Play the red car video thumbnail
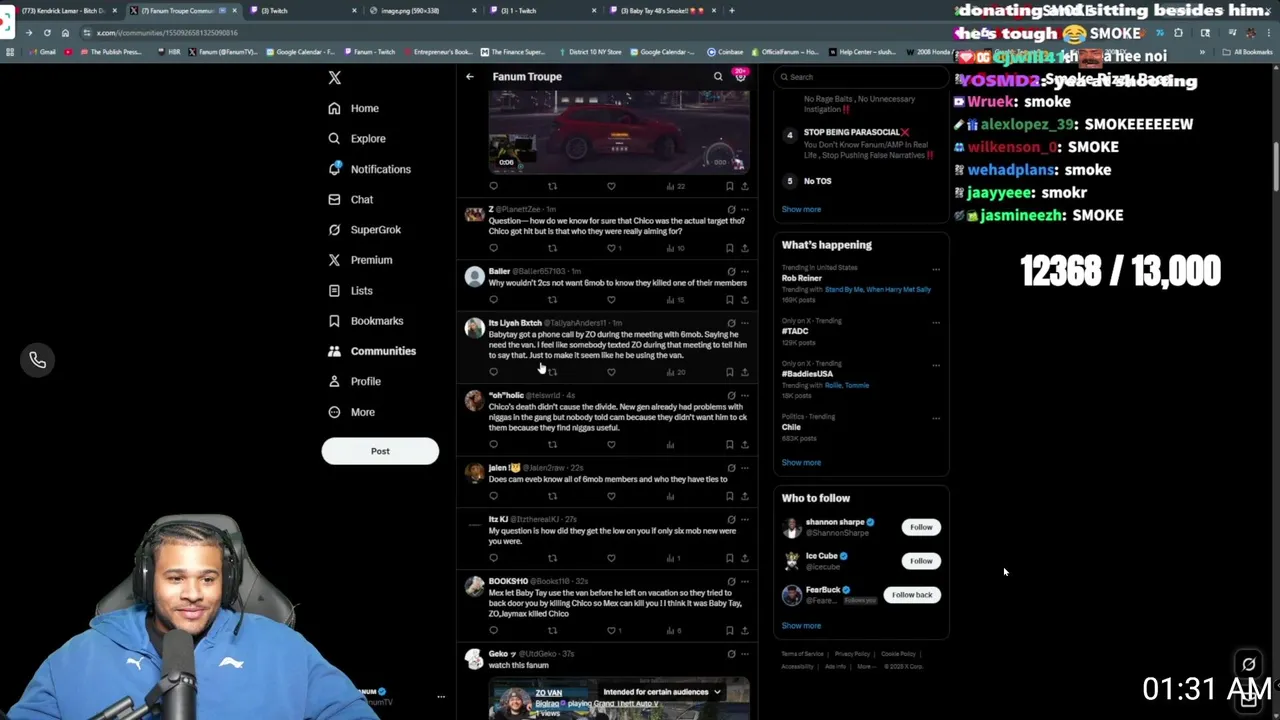1280x720 pixels. [619, 132]
